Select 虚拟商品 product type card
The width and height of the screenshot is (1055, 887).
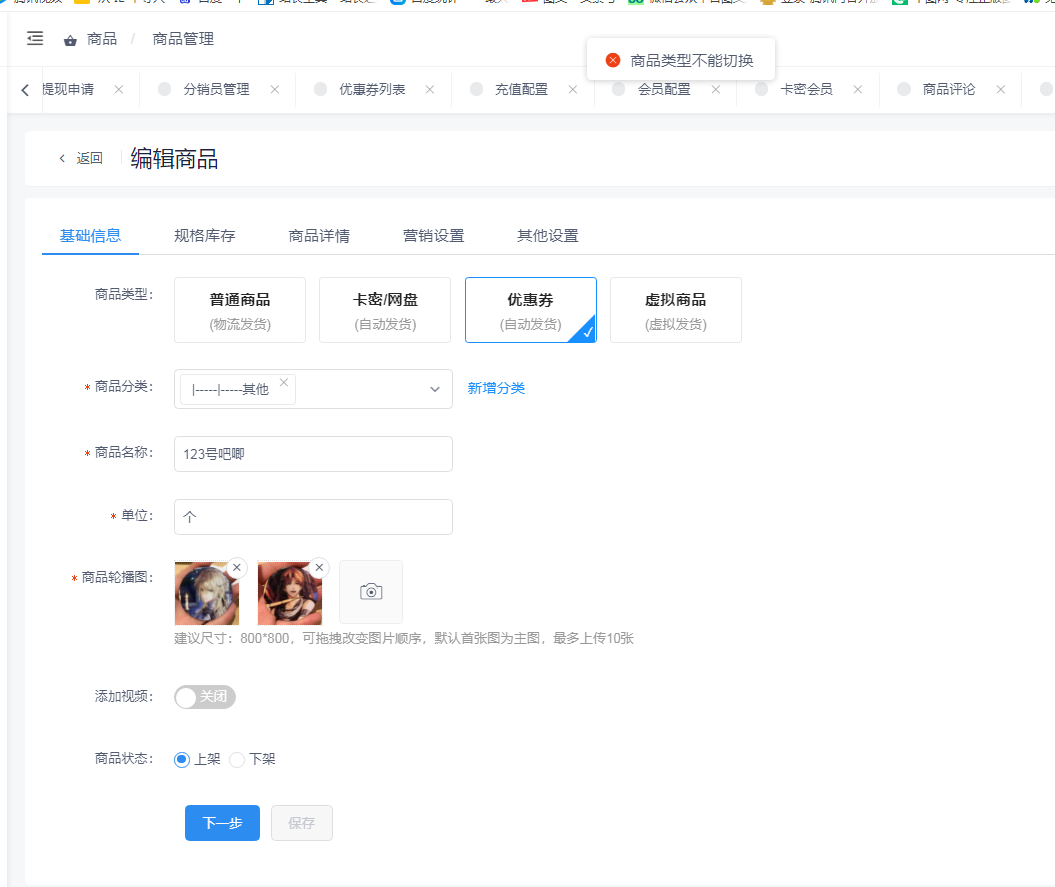(676, 310)
